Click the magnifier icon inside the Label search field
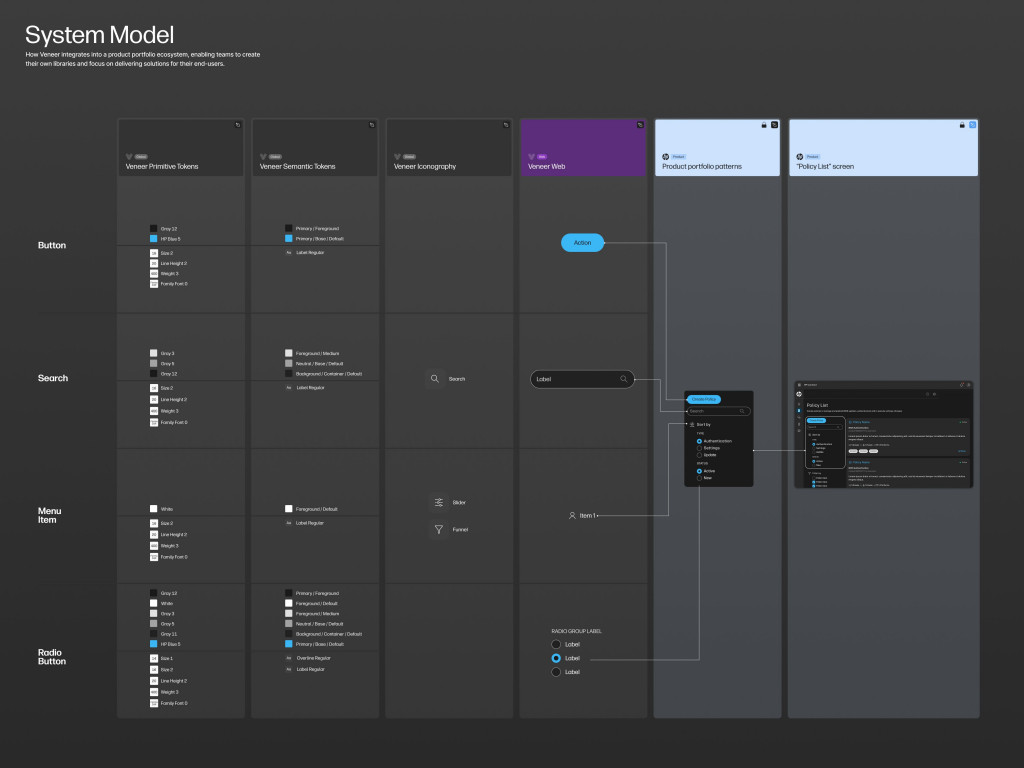1024x768 pixels. (x=624, y=379)
